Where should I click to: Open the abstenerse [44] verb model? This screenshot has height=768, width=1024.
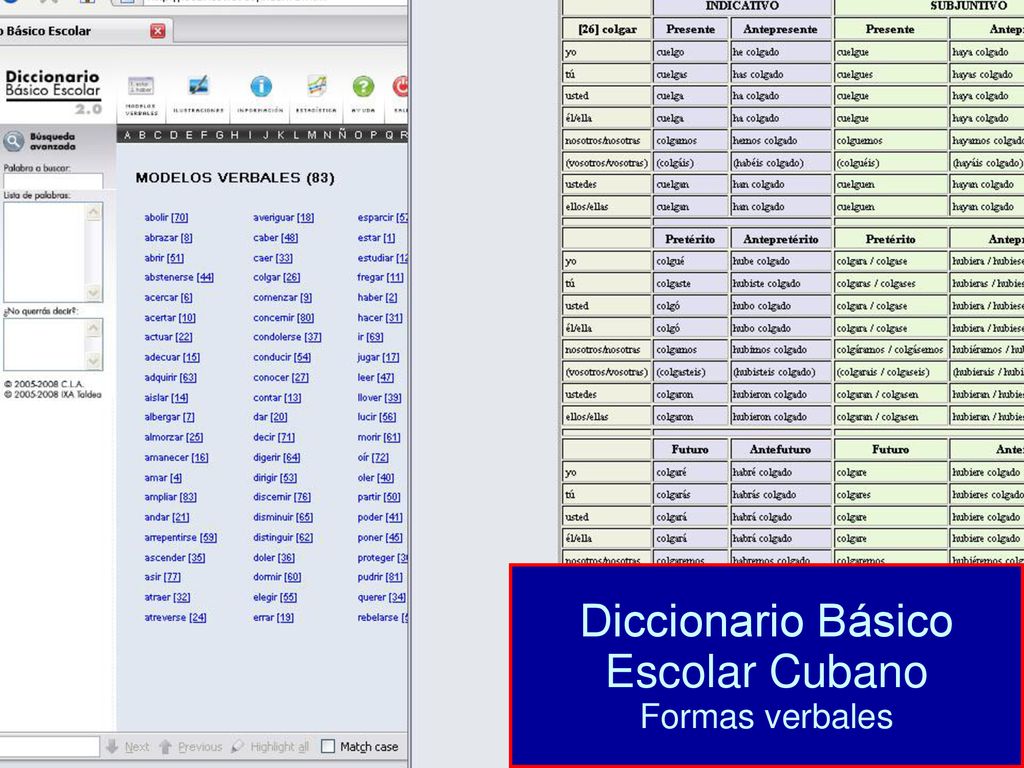click(x=179, y=278)
